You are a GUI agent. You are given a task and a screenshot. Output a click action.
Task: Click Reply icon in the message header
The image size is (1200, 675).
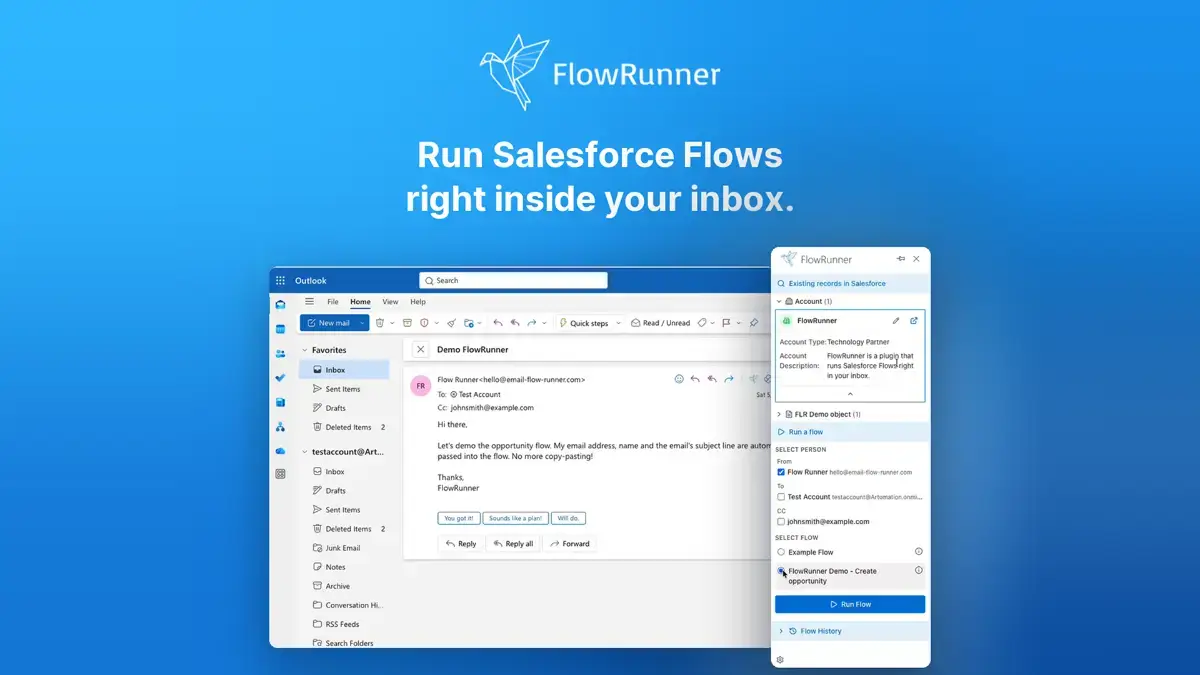[695, 379]
